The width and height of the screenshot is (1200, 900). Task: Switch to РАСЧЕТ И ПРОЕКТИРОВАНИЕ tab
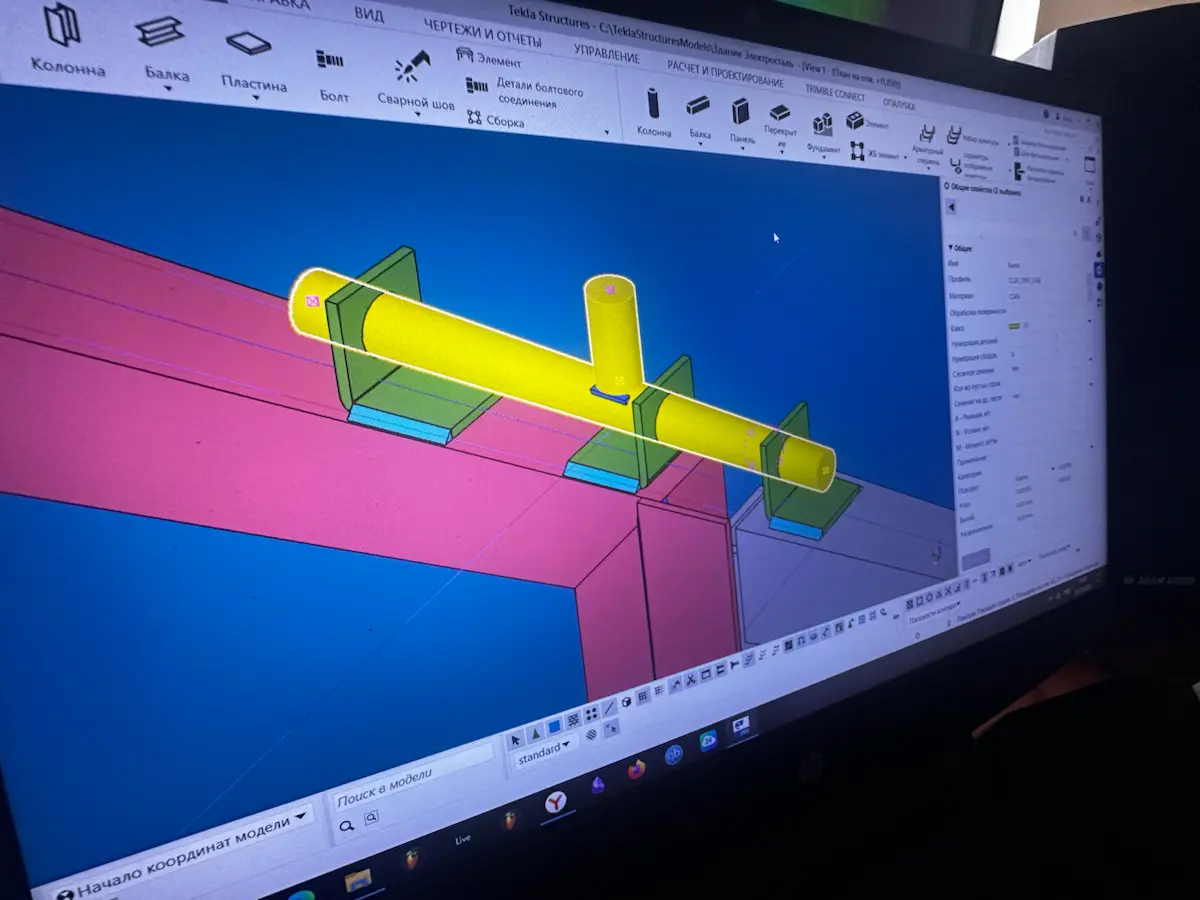click(x=725, y=73)
